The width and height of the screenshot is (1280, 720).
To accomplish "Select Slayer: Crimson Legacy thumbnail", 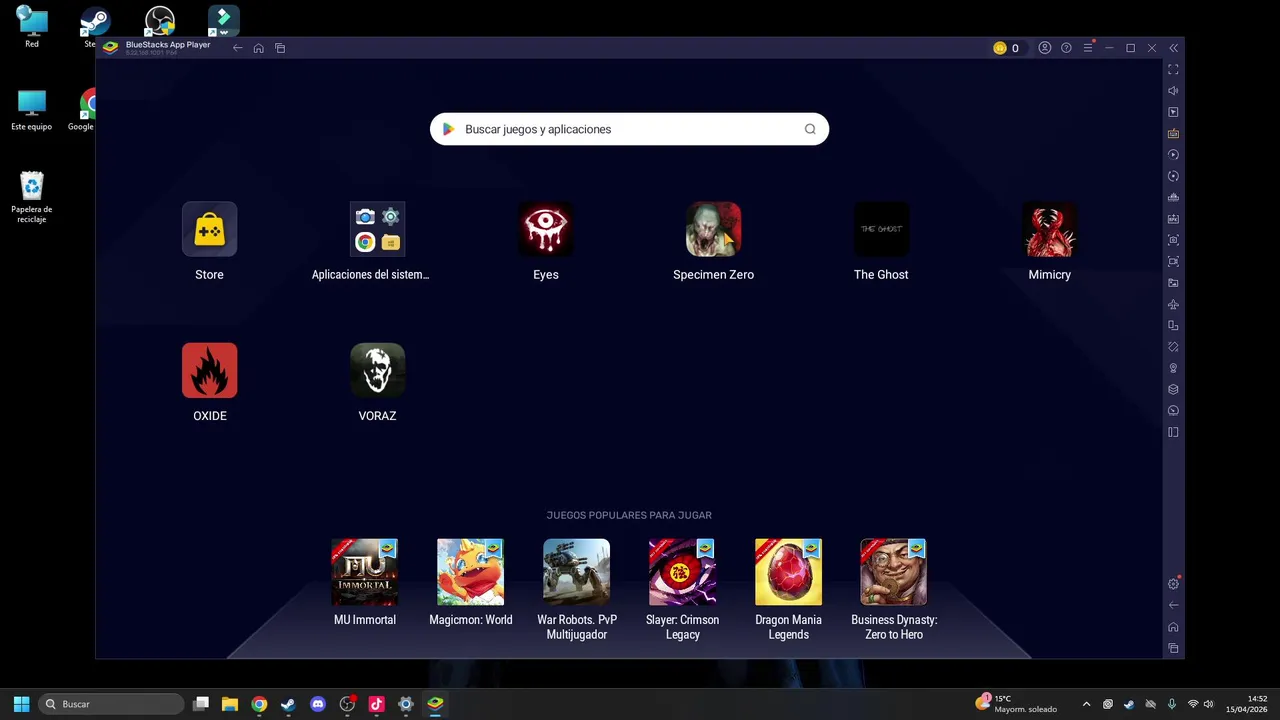I will 682,572.
